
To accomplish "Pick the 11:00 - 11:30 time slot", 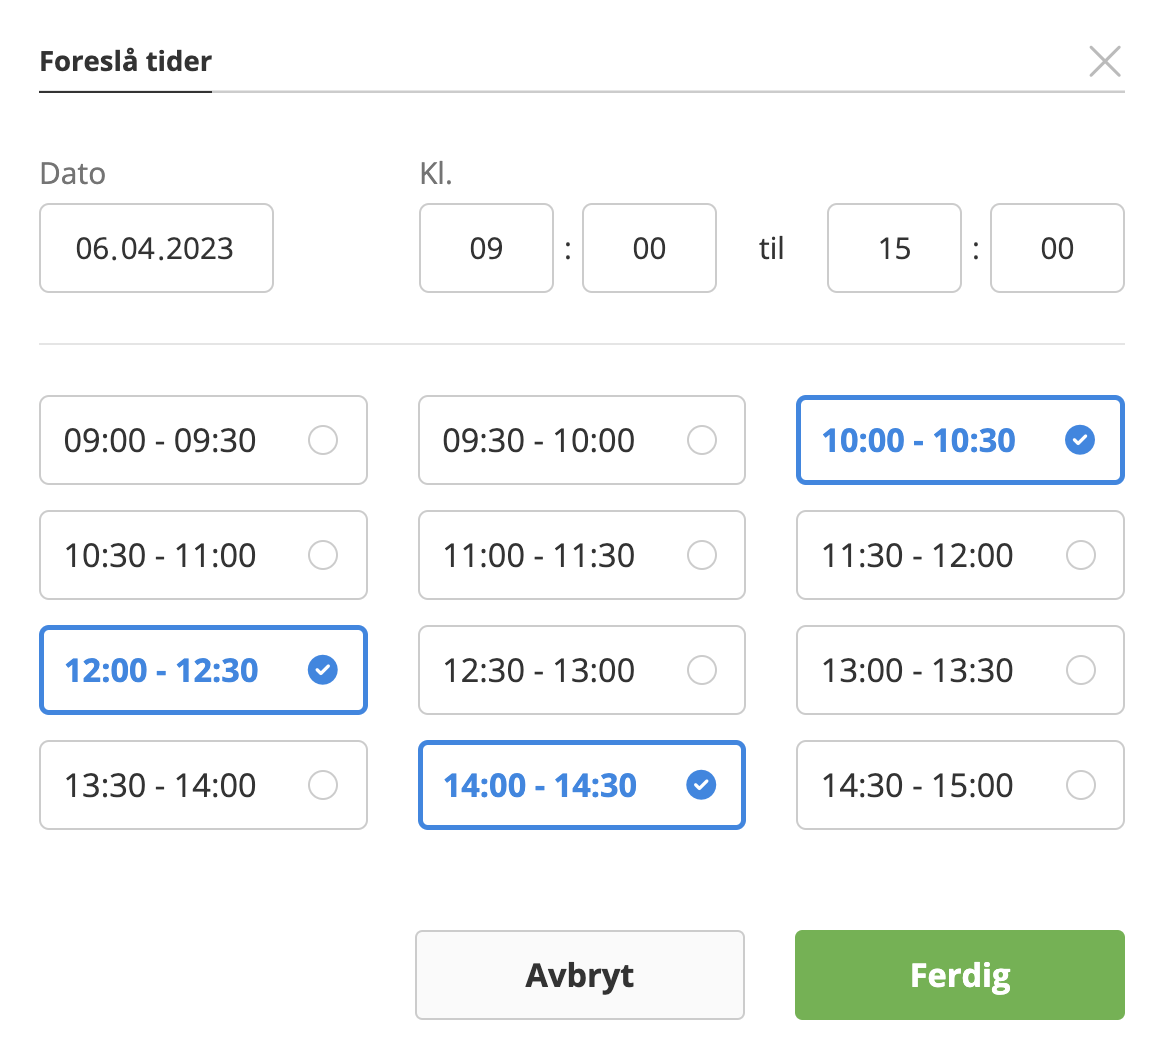I will 581,555.
